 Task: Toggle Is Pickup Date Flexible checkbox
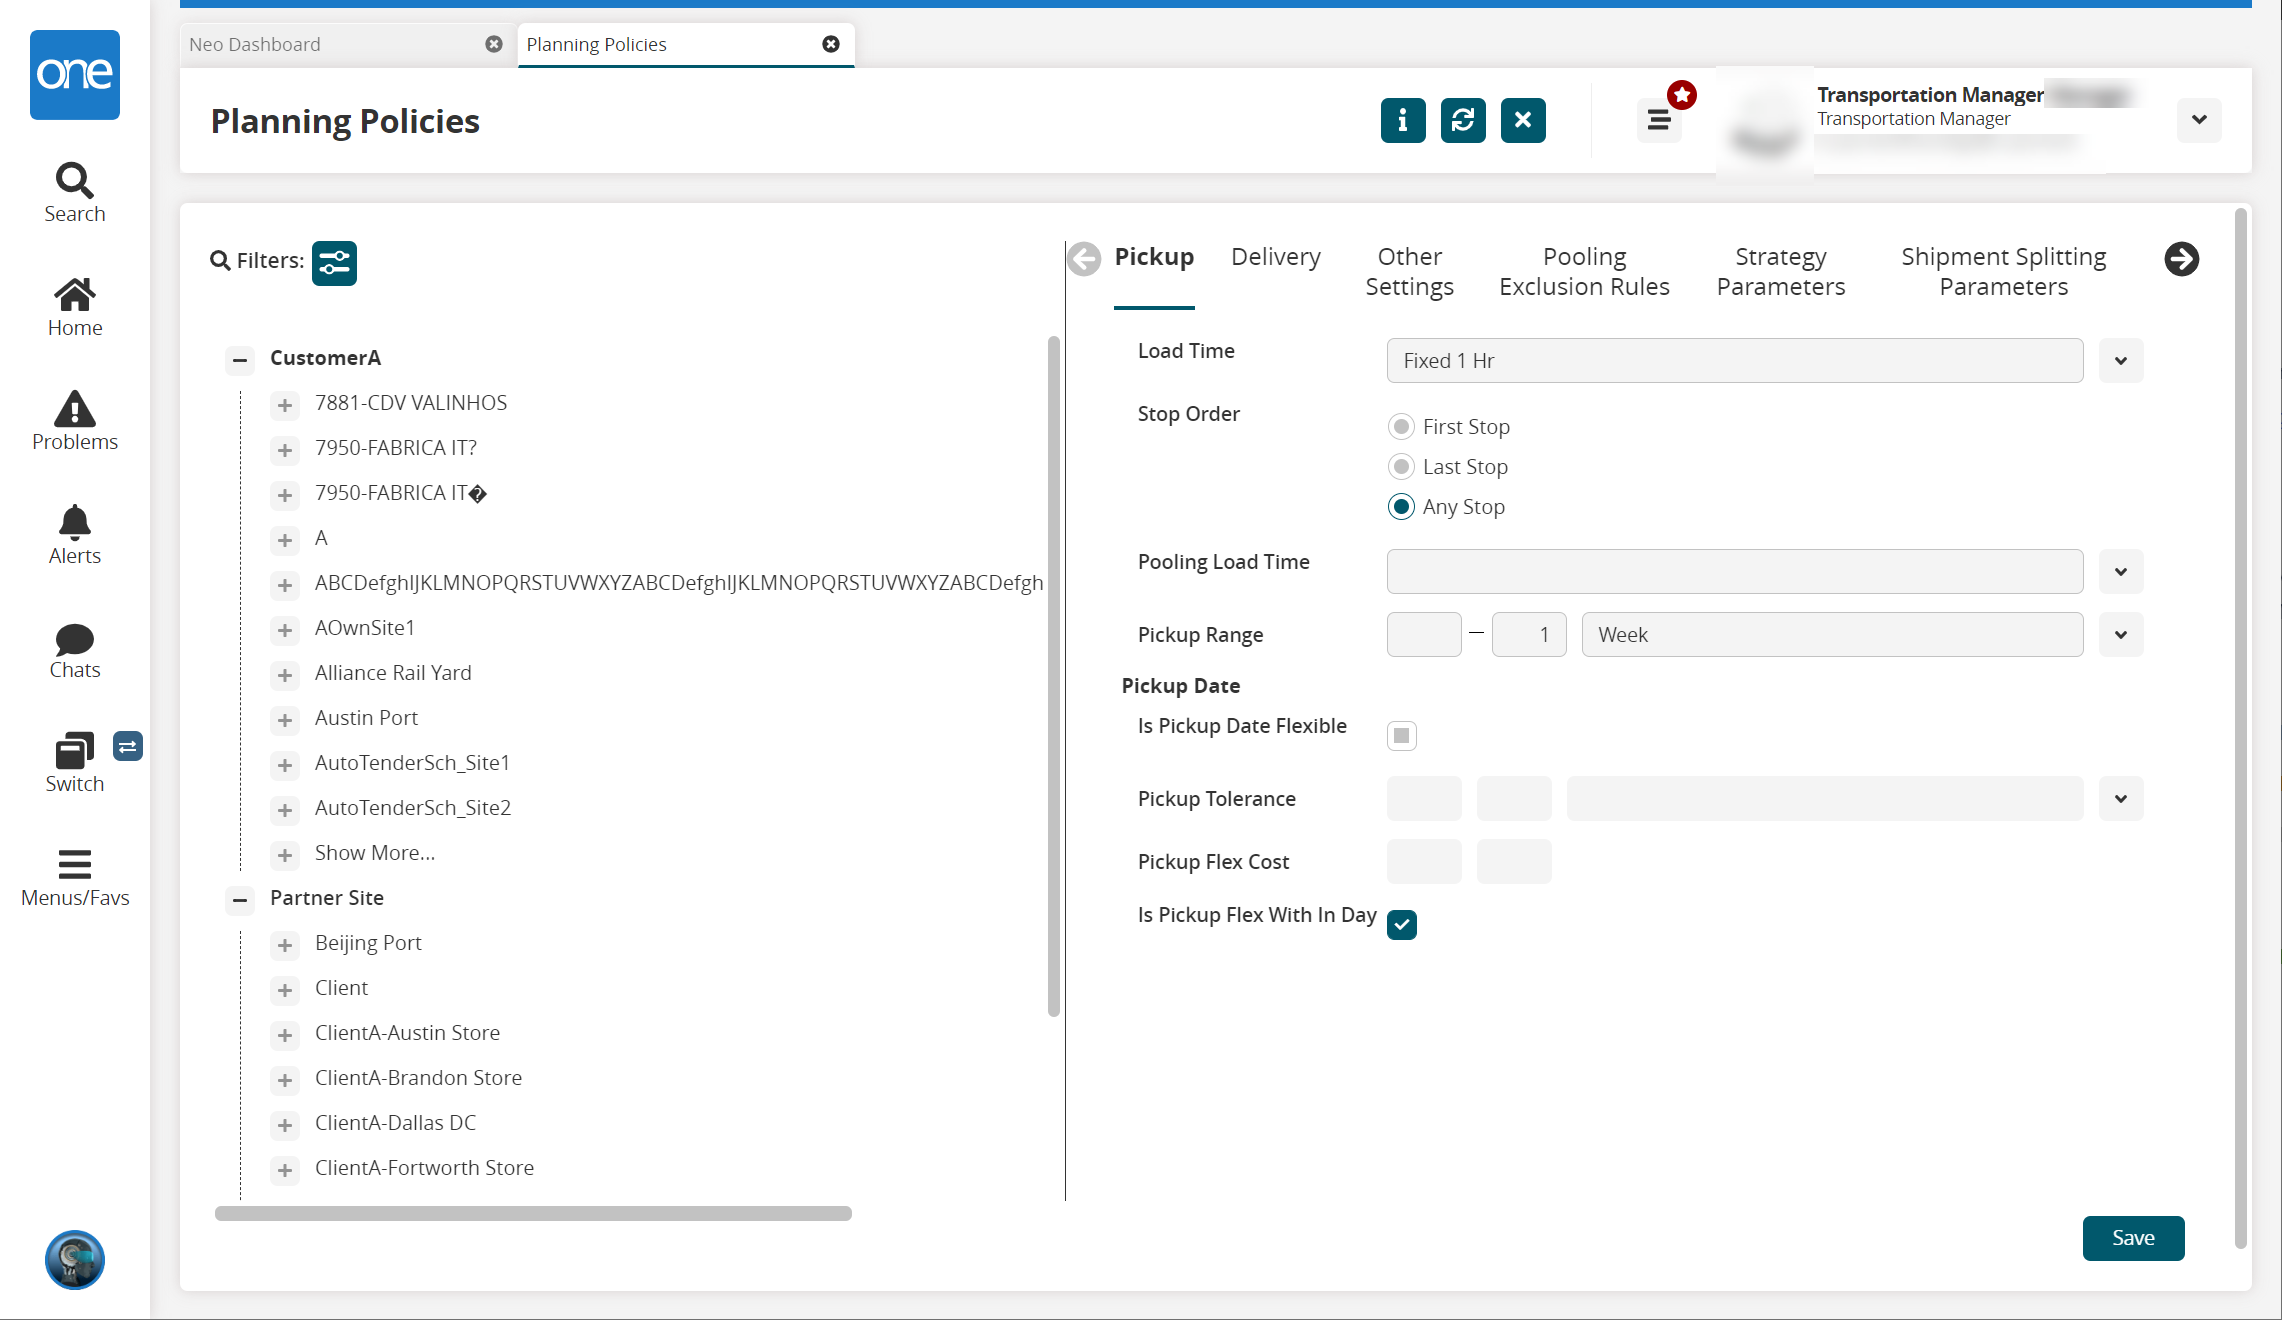[1401, 736]
